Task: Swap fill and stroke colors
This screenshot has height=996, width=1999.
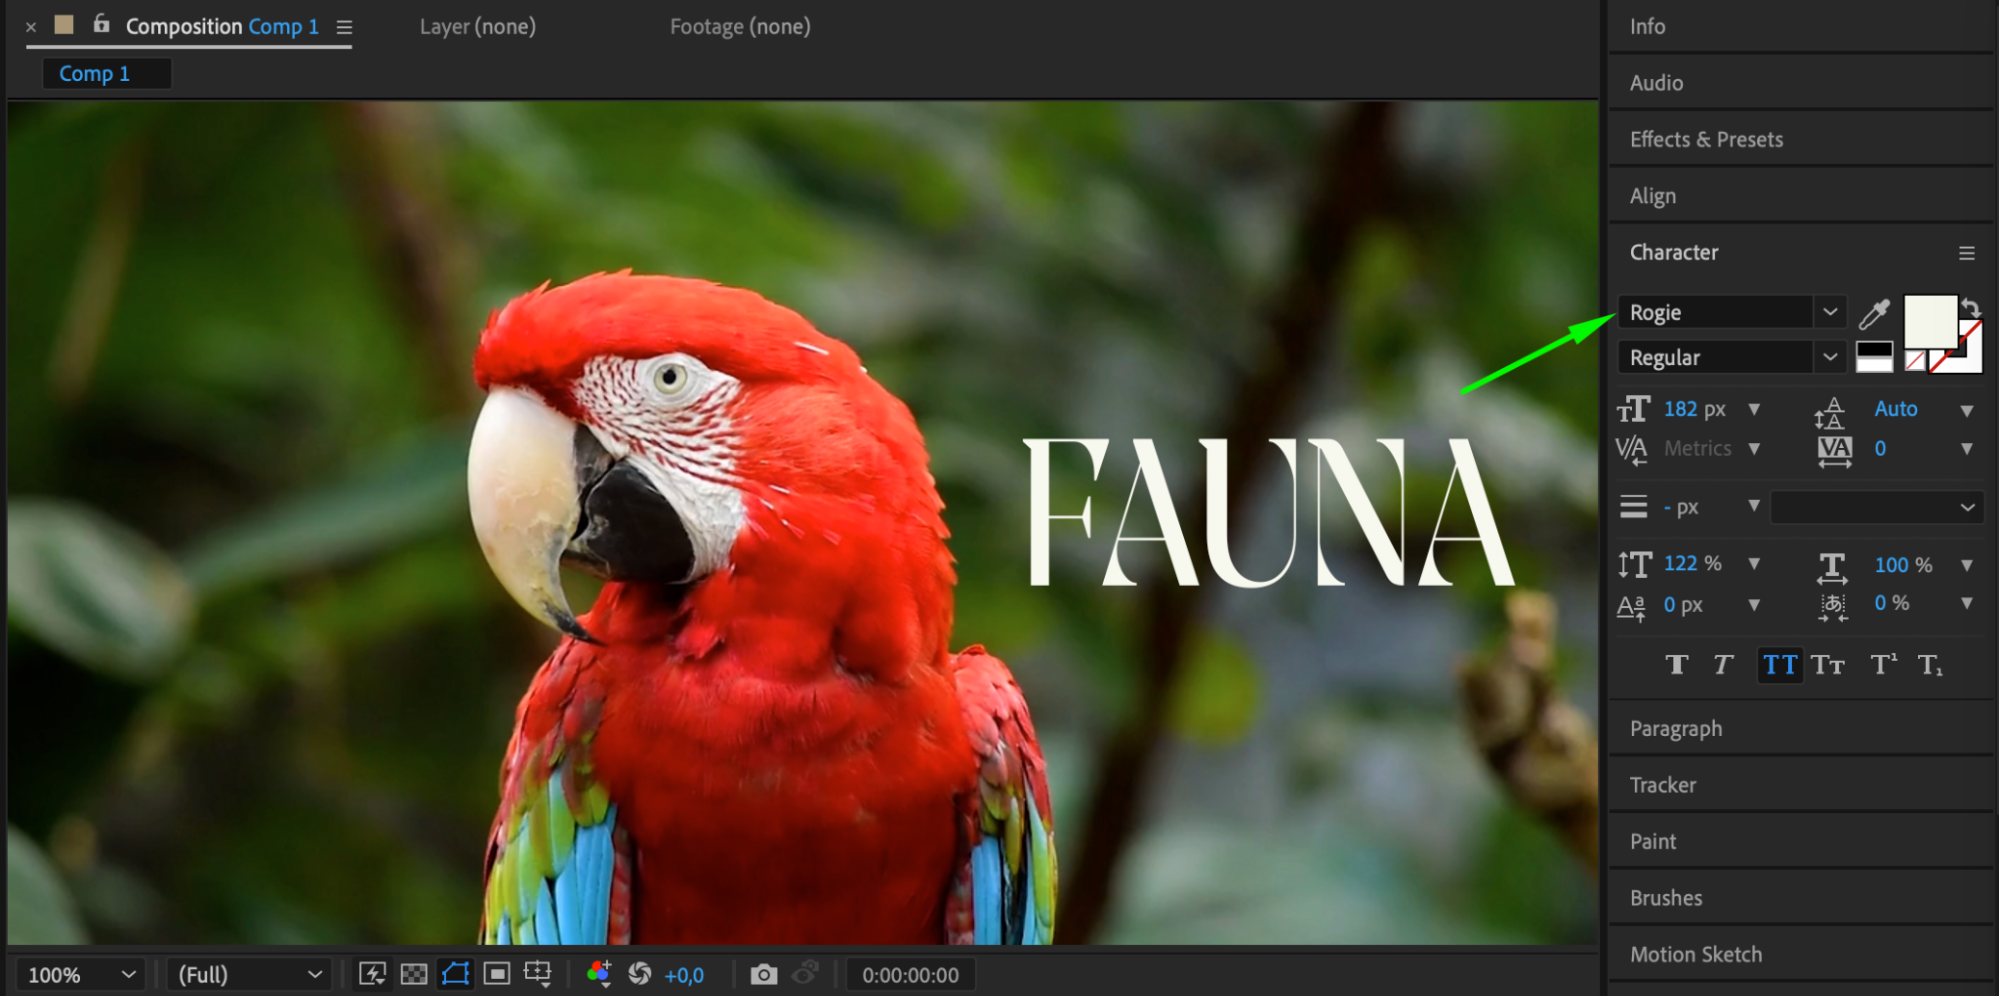Action: point(1971,307)
